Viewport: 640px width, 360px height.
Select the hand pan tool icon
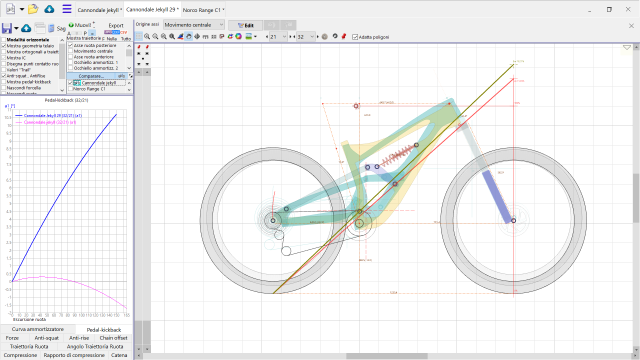(189, 37)
